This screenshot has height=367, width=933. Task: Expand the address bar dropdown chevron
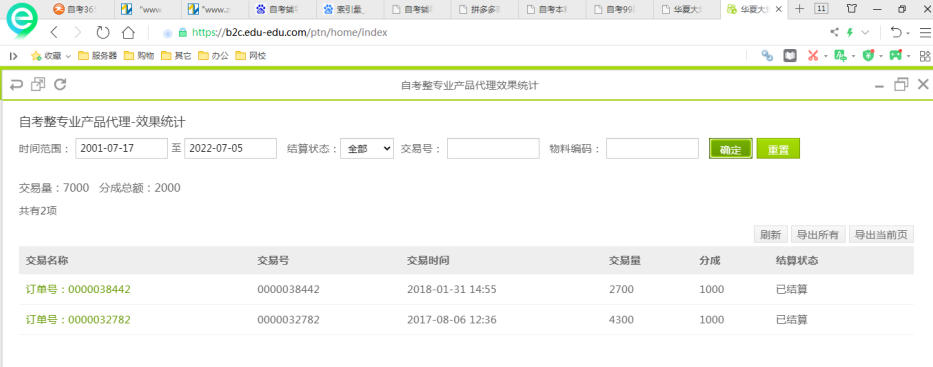865,33
